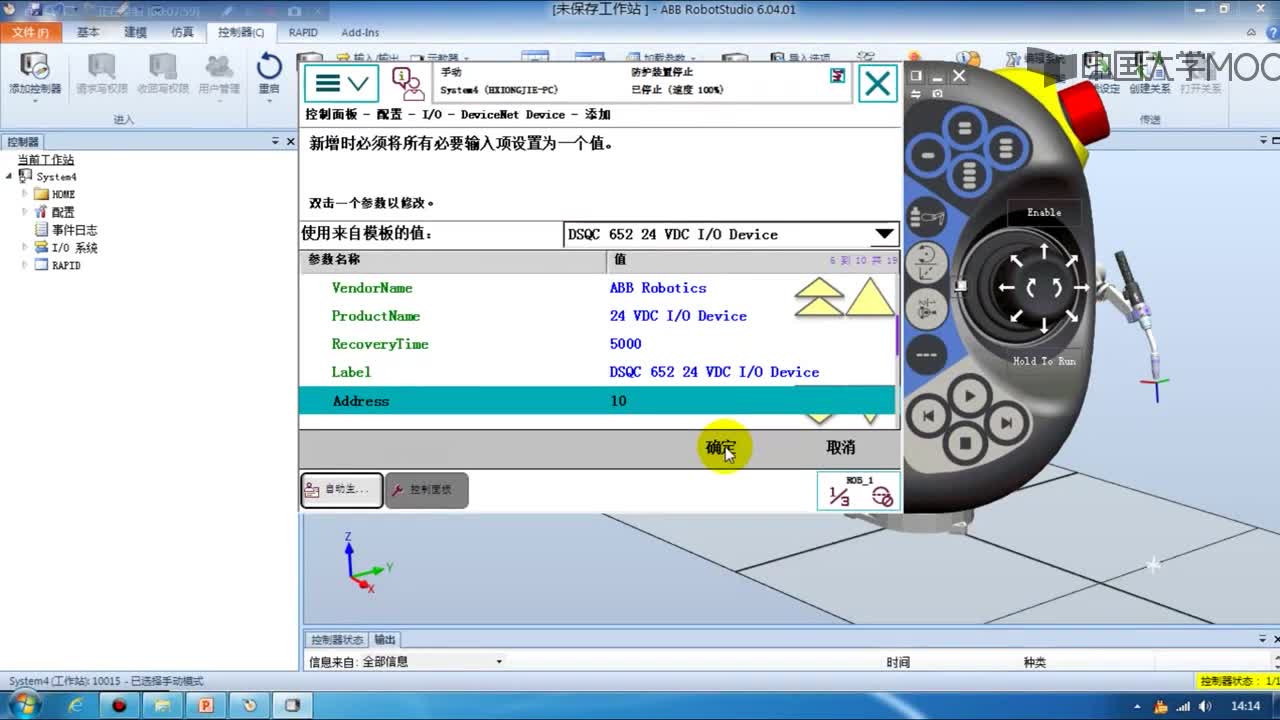This screenshot has height=720, width=1280.
Task: Expand the System4 tree node
Action: pos(9,177)
